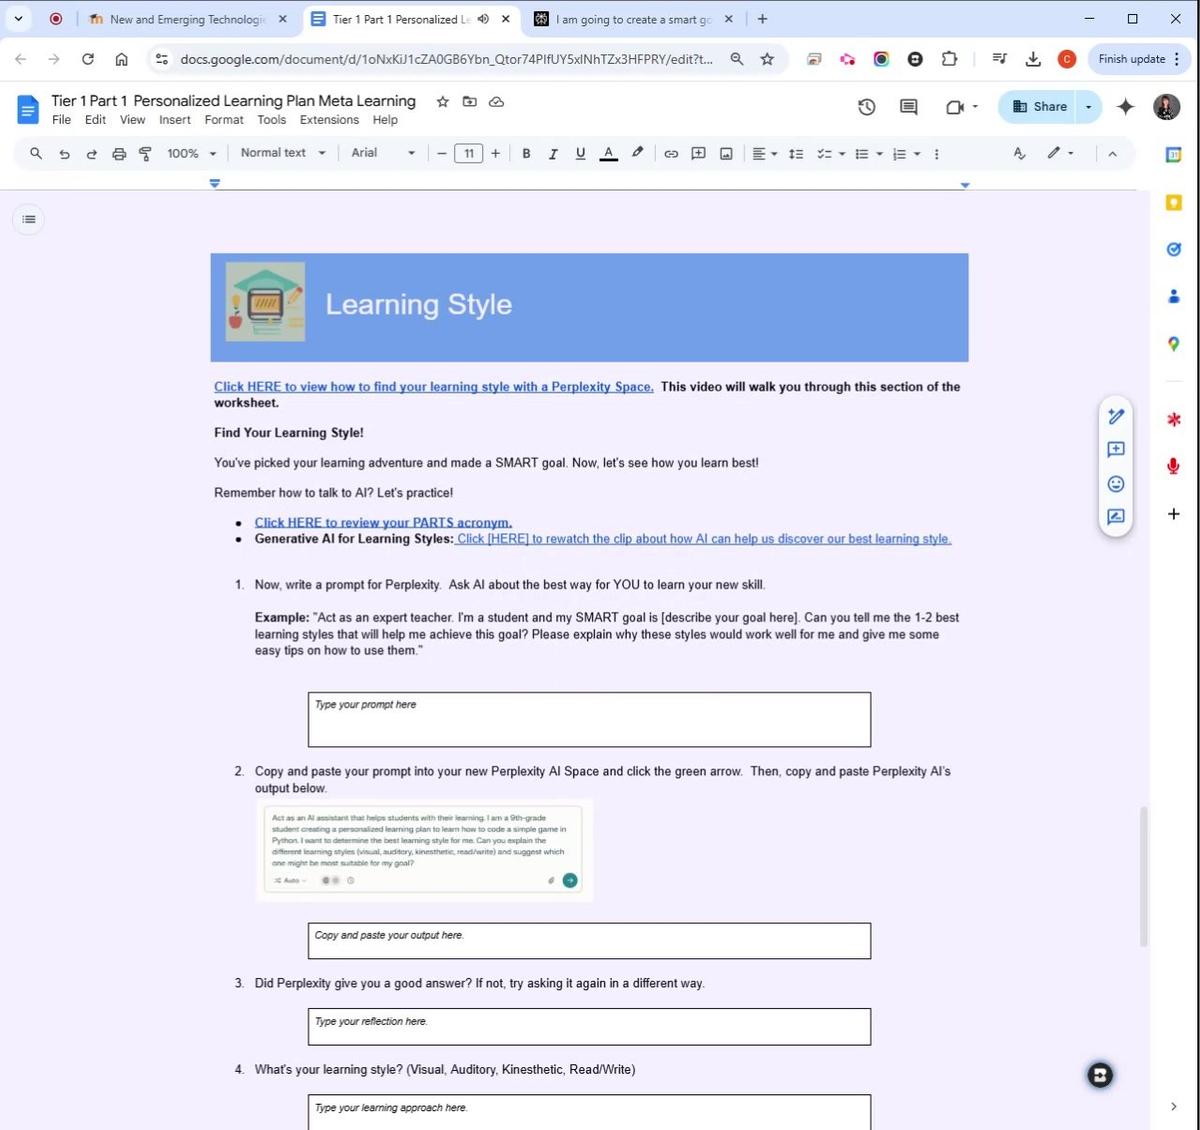Click the insert image icon
This screenshot has height=1130, width=1200.
[726, 154]
